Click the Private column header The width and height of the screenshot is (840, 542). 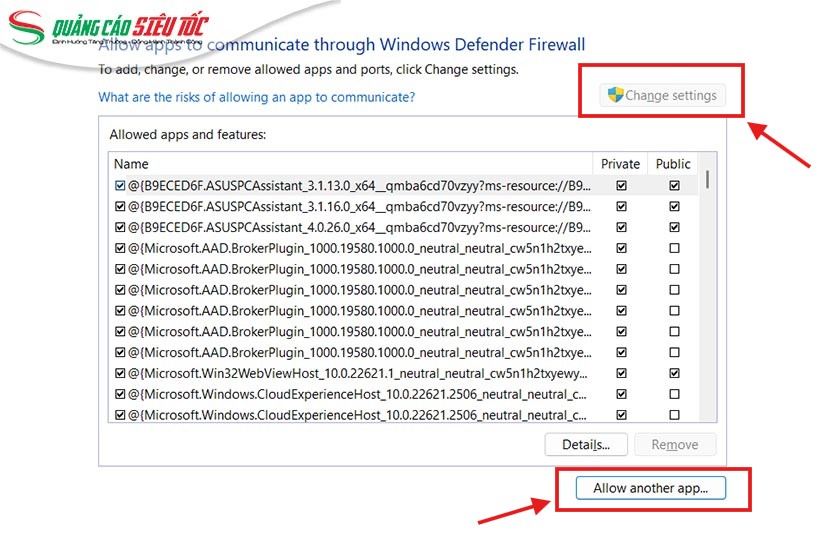click(620, 164)
